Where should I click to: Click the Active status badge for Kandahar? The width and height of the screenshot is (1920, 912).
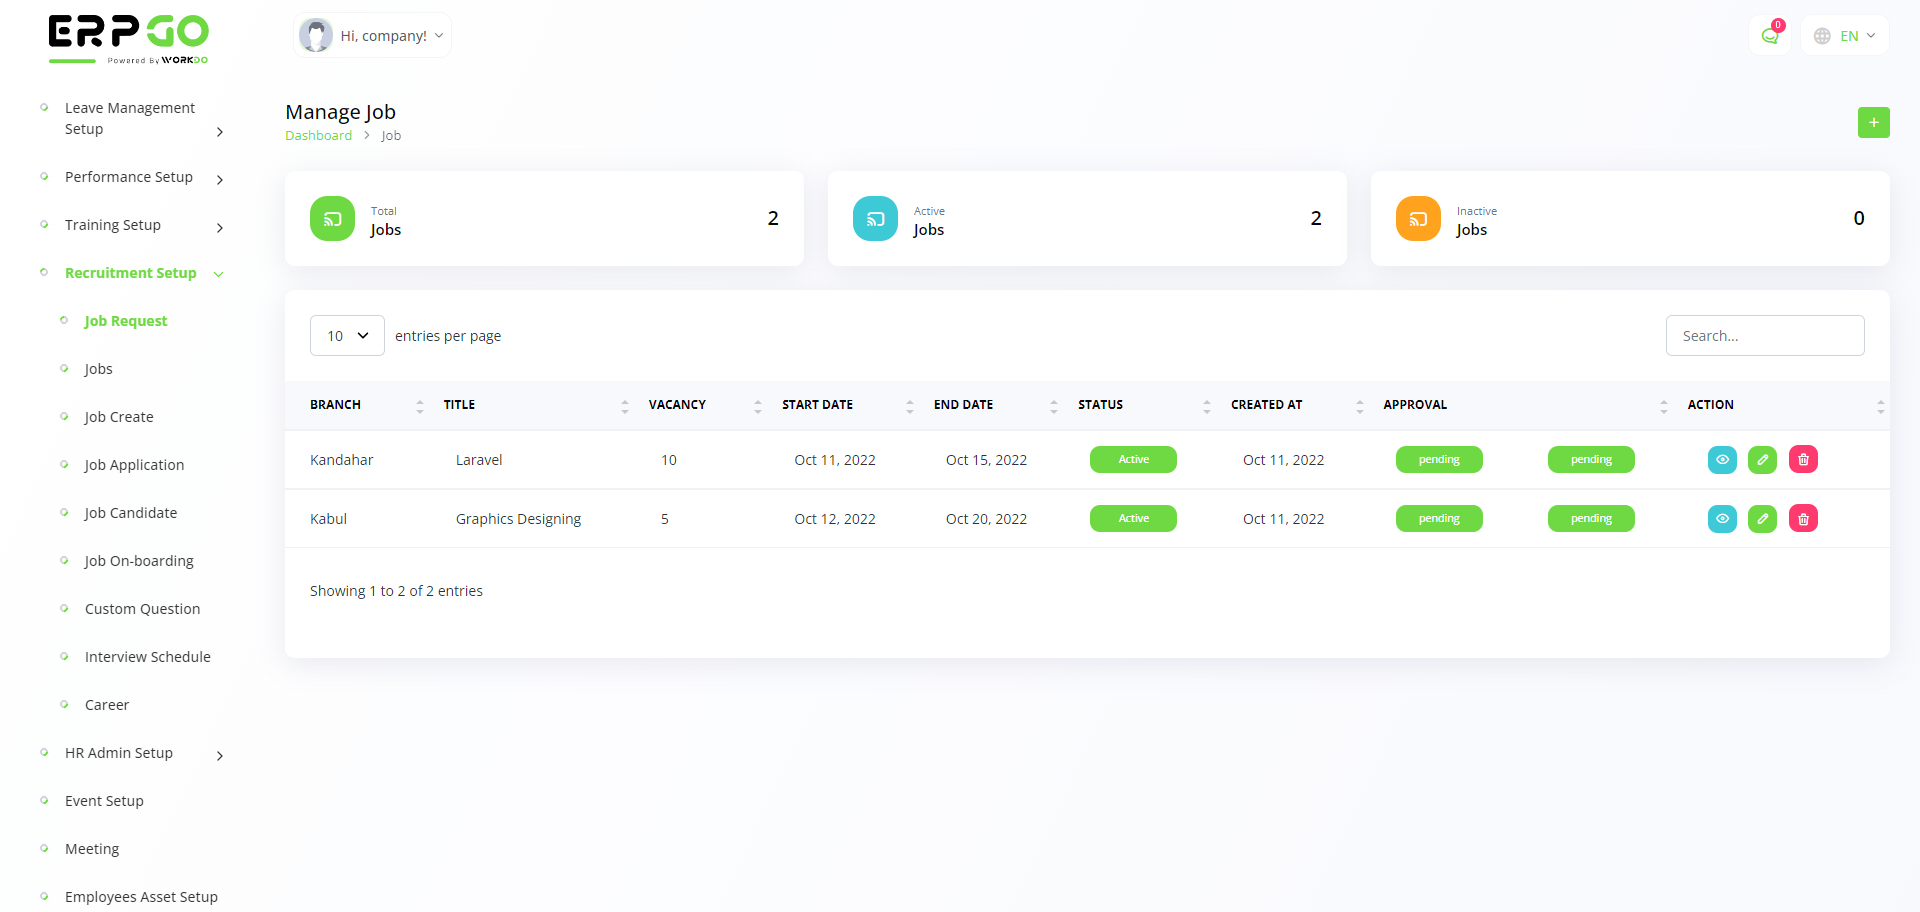tap(1133, 460)
